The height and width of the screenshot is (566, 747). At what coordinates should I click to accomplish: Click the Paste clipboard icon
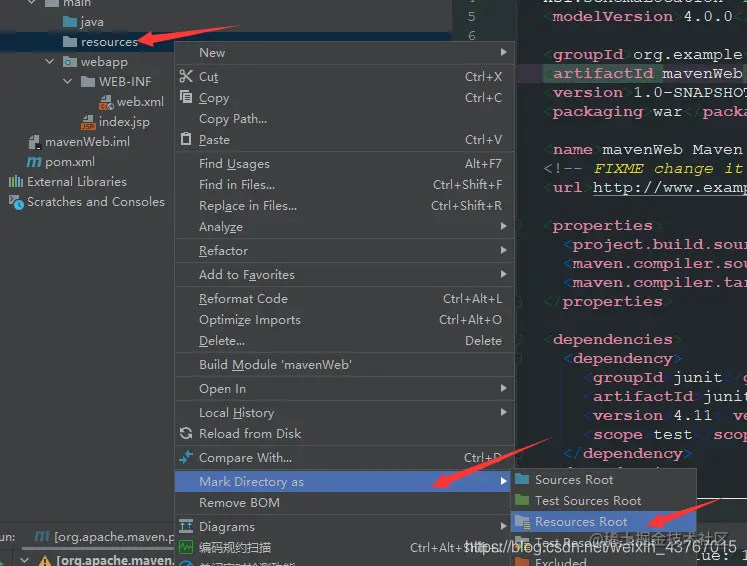click(186, 139)
